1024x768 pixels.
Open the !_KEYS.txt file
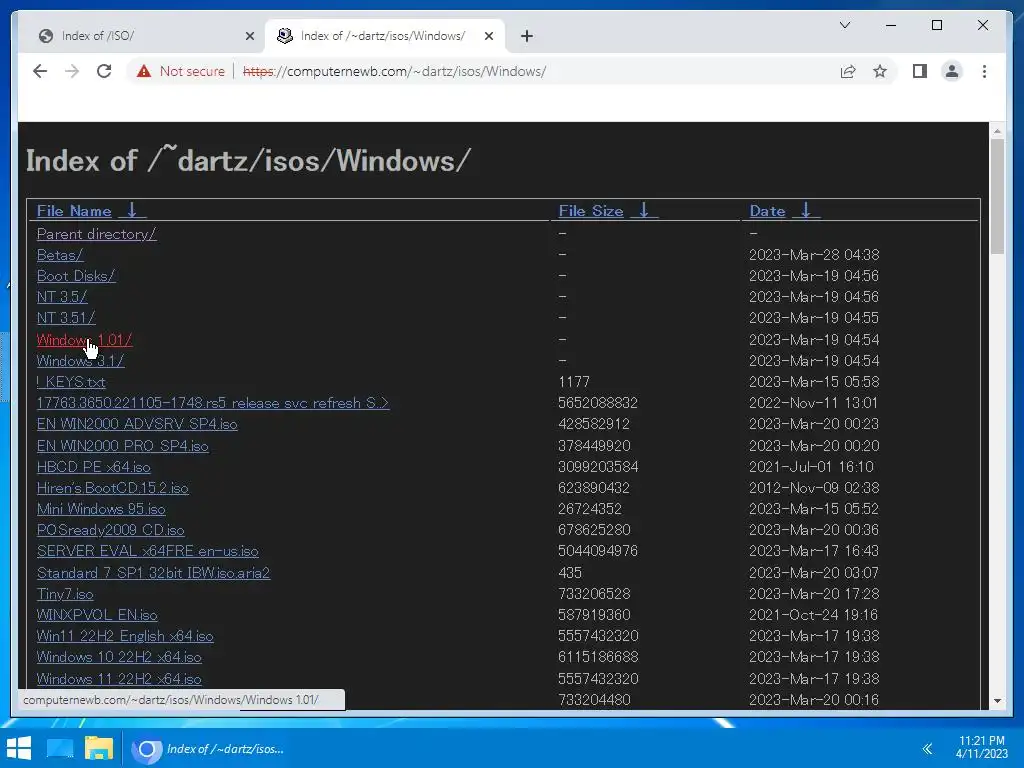coord(71,381)
